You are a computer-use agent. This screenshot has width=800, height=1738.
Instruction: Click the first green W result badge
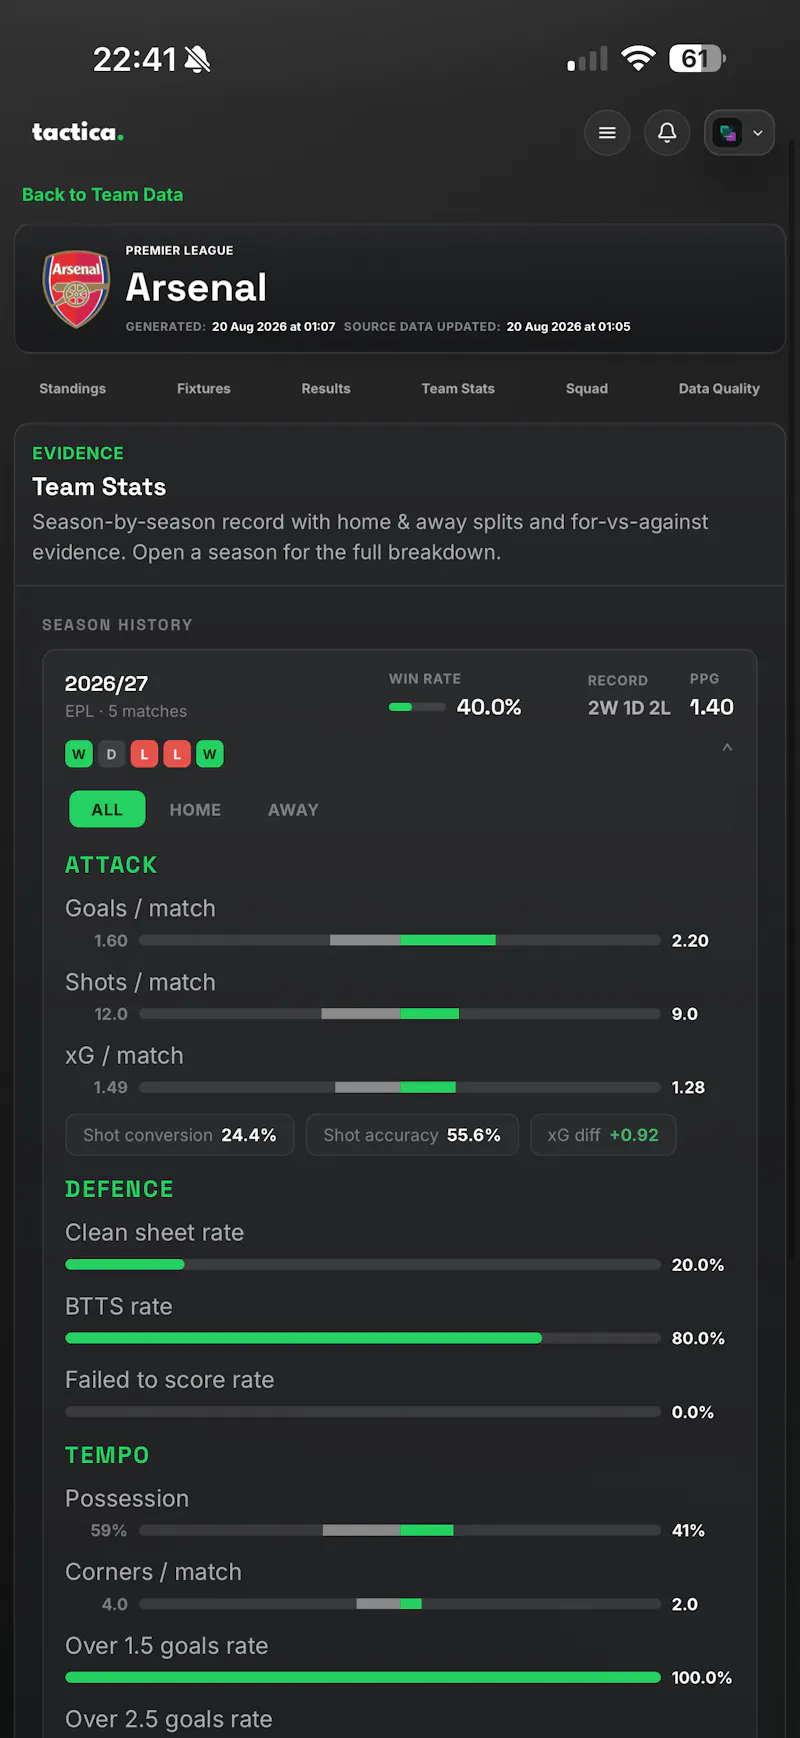click(79, 754)
